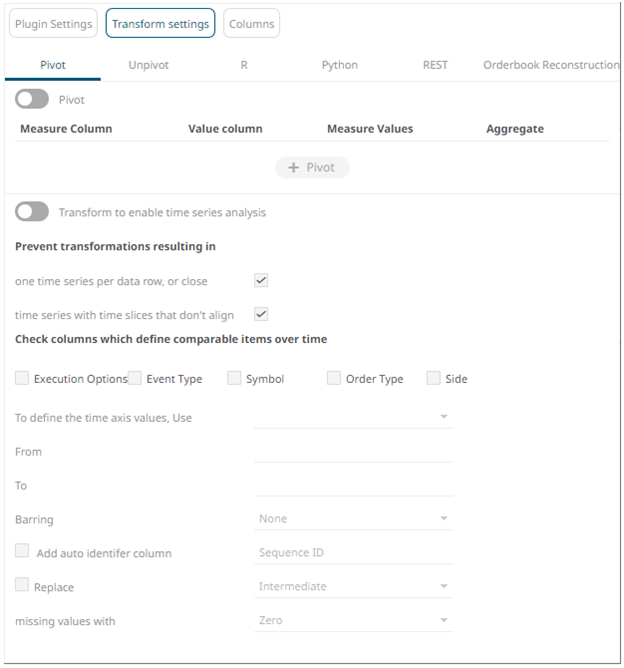The height and width of the screenshot is (668, 624).
Task: Uncheck time slices that don't align
Action: click(261, 314)
